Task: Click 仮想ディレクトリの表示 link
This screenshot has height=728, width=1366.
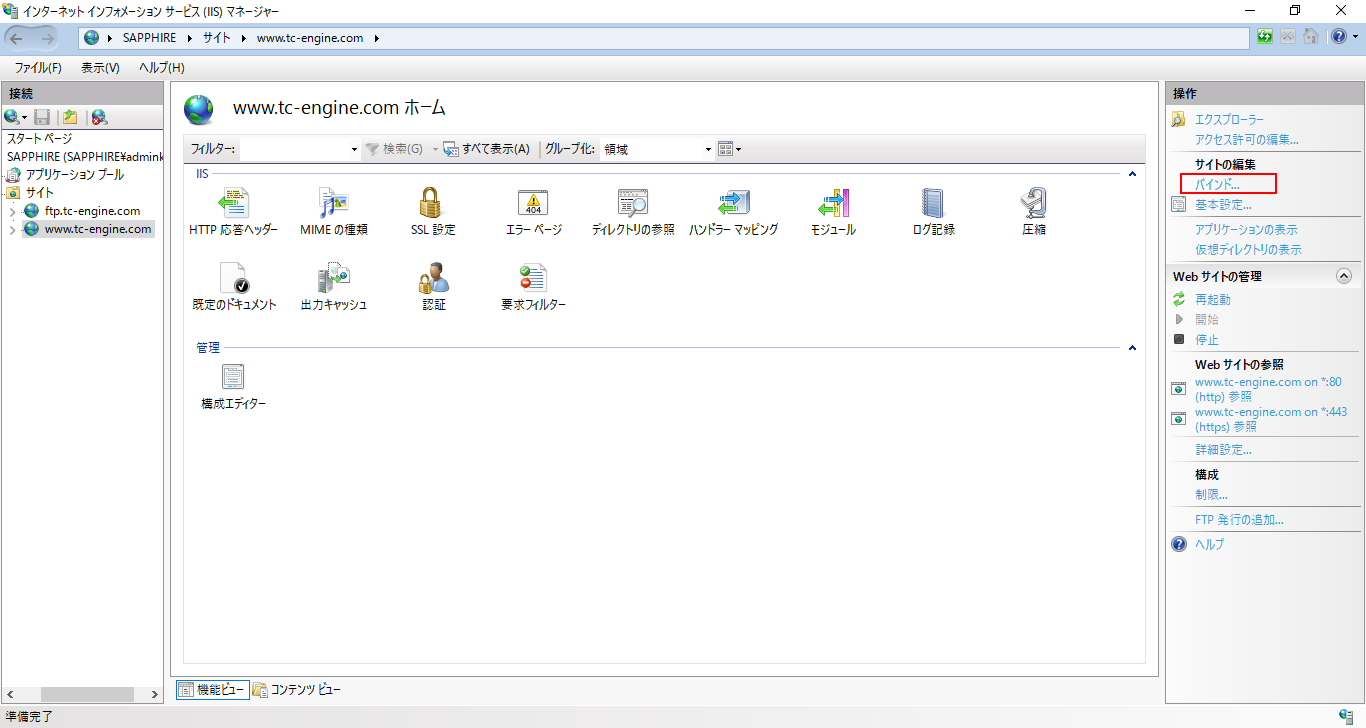Action: [1248, 249]
